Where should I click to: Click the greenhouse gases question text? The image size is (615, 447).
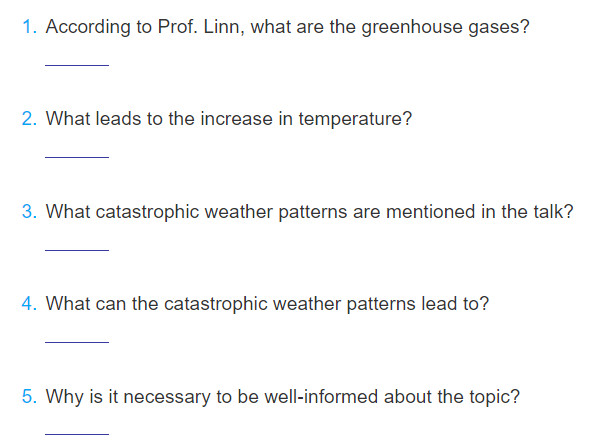(x=287, y=28)
